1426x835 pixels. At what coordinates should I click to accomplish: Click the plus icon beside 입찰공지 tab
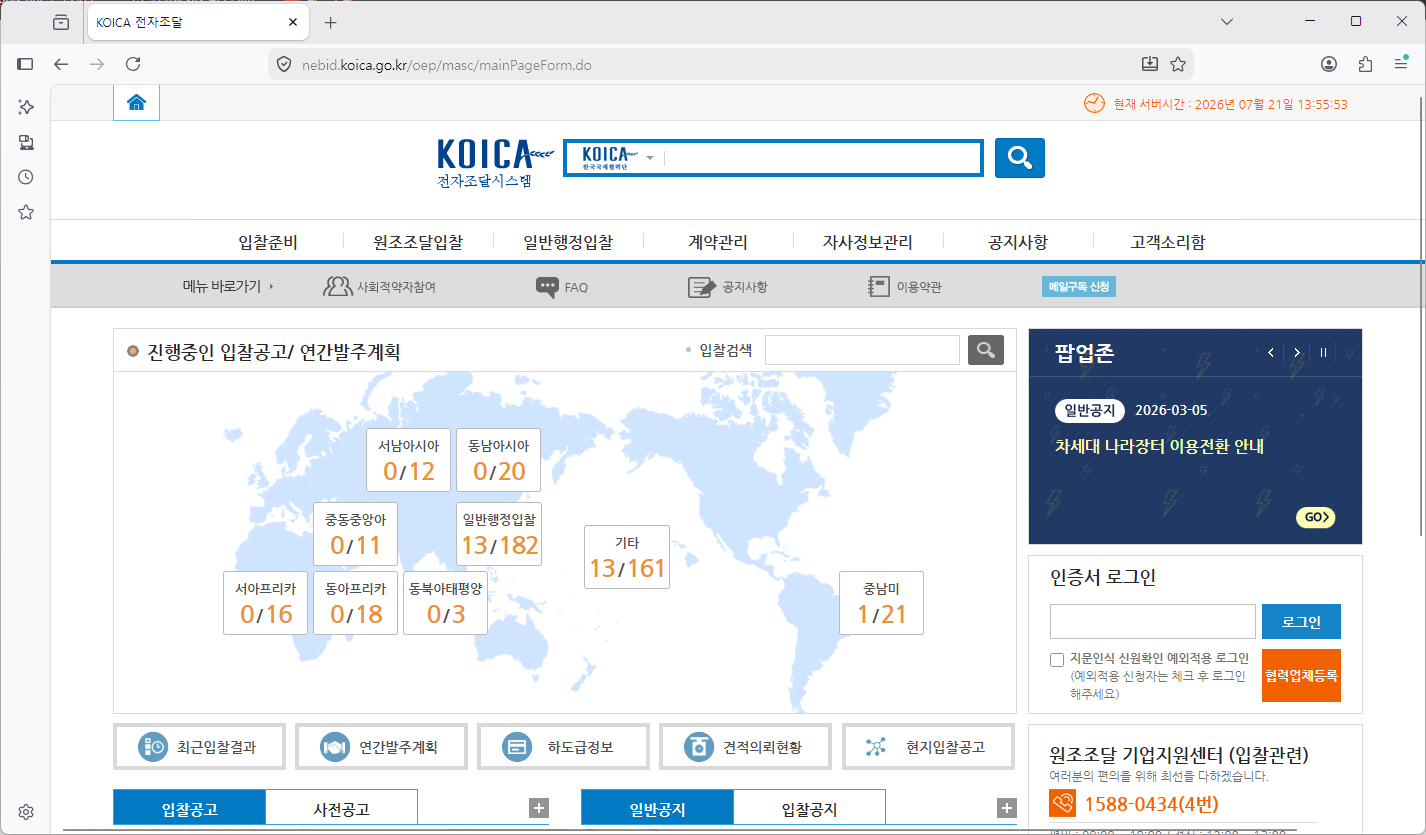(x=1007, y=808)
